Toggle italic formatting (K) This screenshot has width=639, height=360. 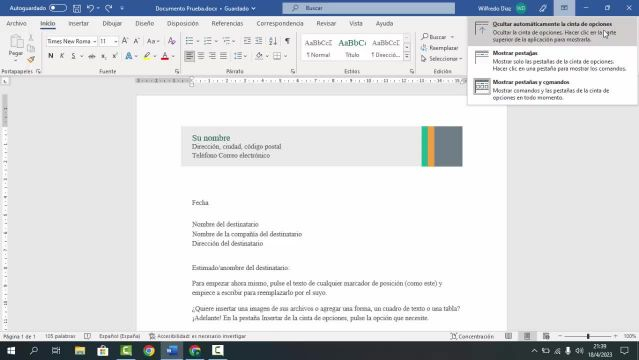62,56
